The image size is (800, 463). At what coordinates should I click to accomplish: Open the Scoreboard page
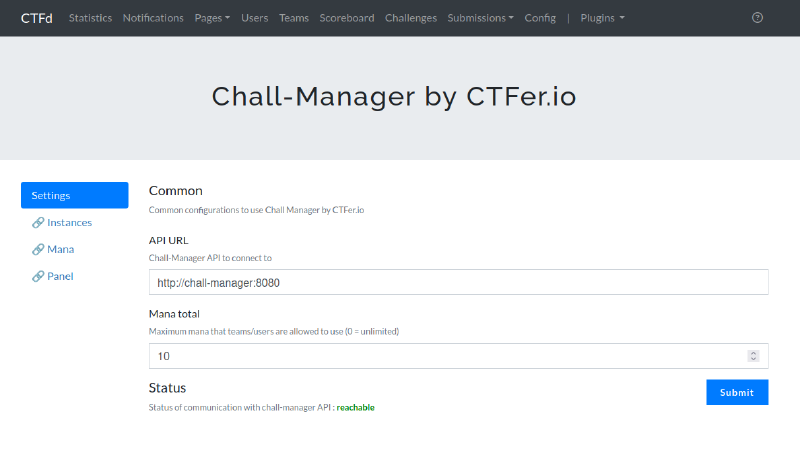(347, 18)
